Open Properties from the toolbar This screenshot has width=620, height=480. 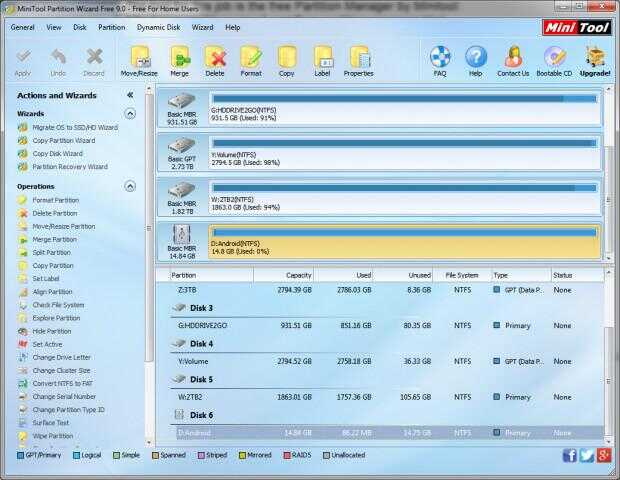click(359, 58)
